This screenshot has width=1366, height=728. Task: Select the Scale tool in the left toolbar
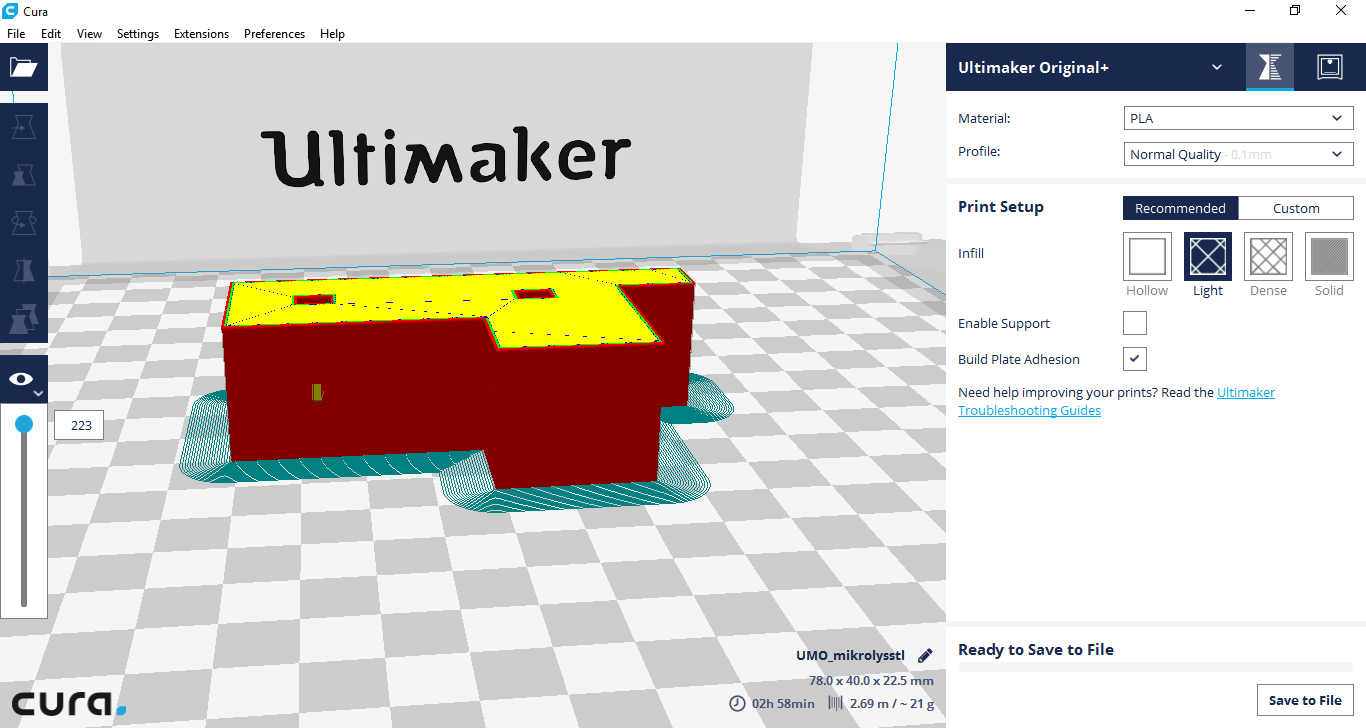[23, 175]
